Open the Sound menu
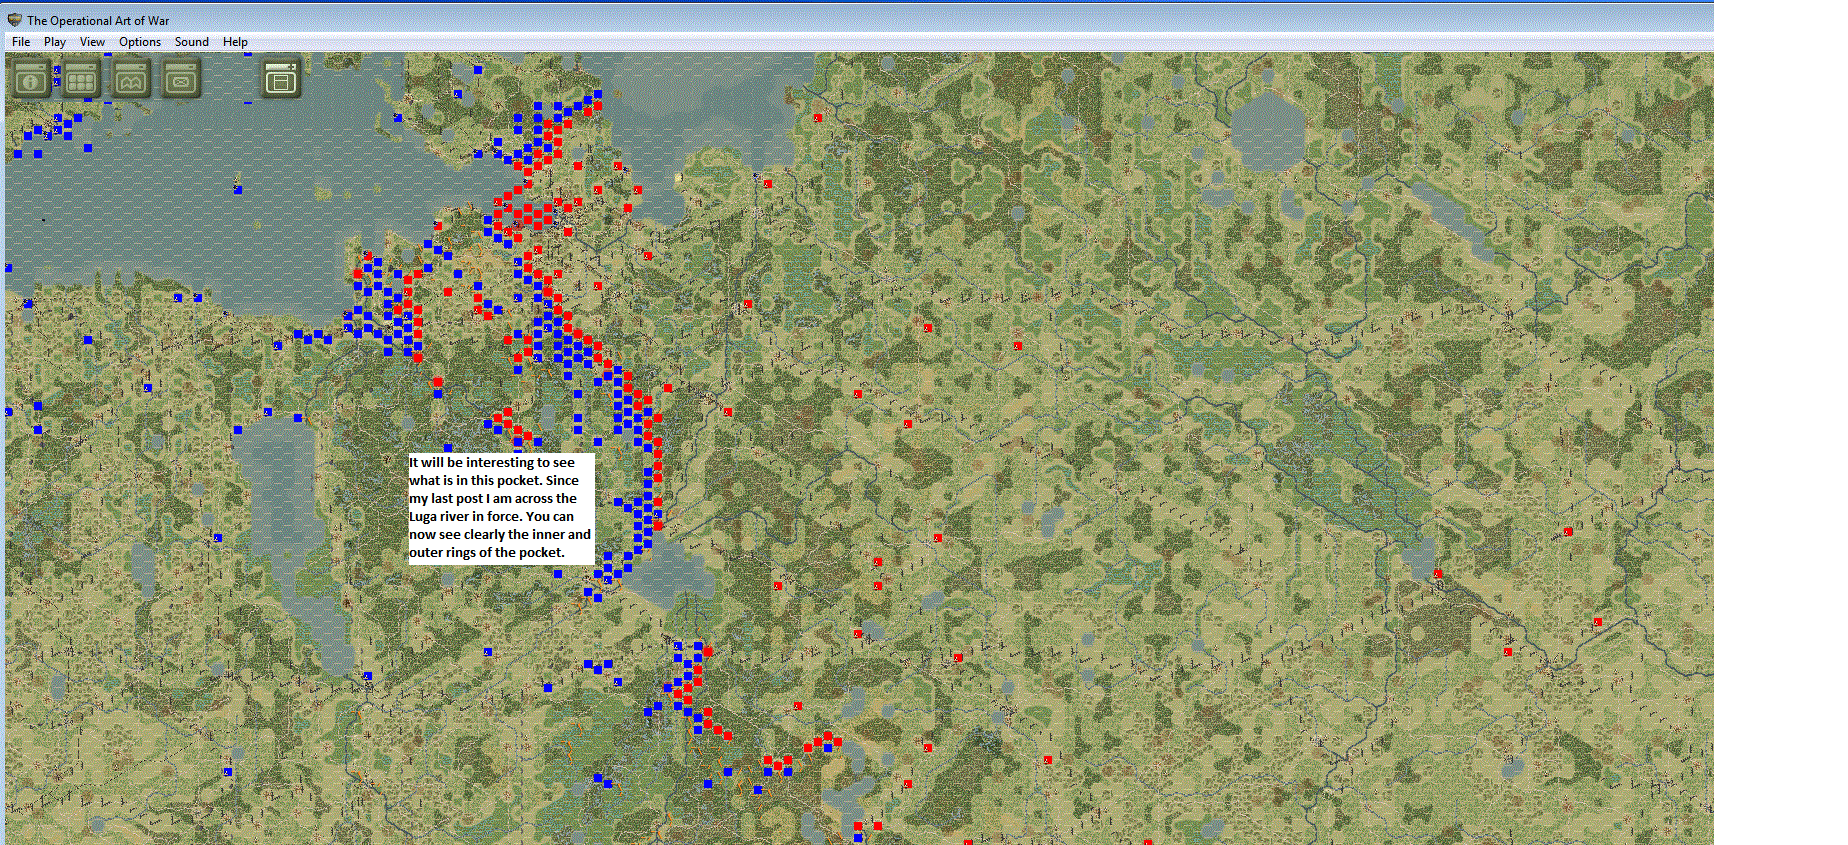Image resolution: width=1848 pixels, height=845 pixels. tap(192, 42)
